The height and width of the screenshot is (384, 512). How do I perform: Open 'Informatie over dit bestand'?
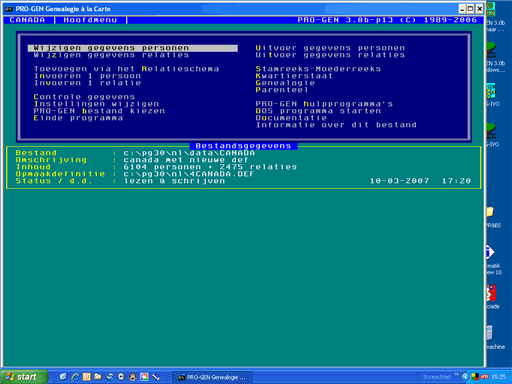[x=336, y=125]
